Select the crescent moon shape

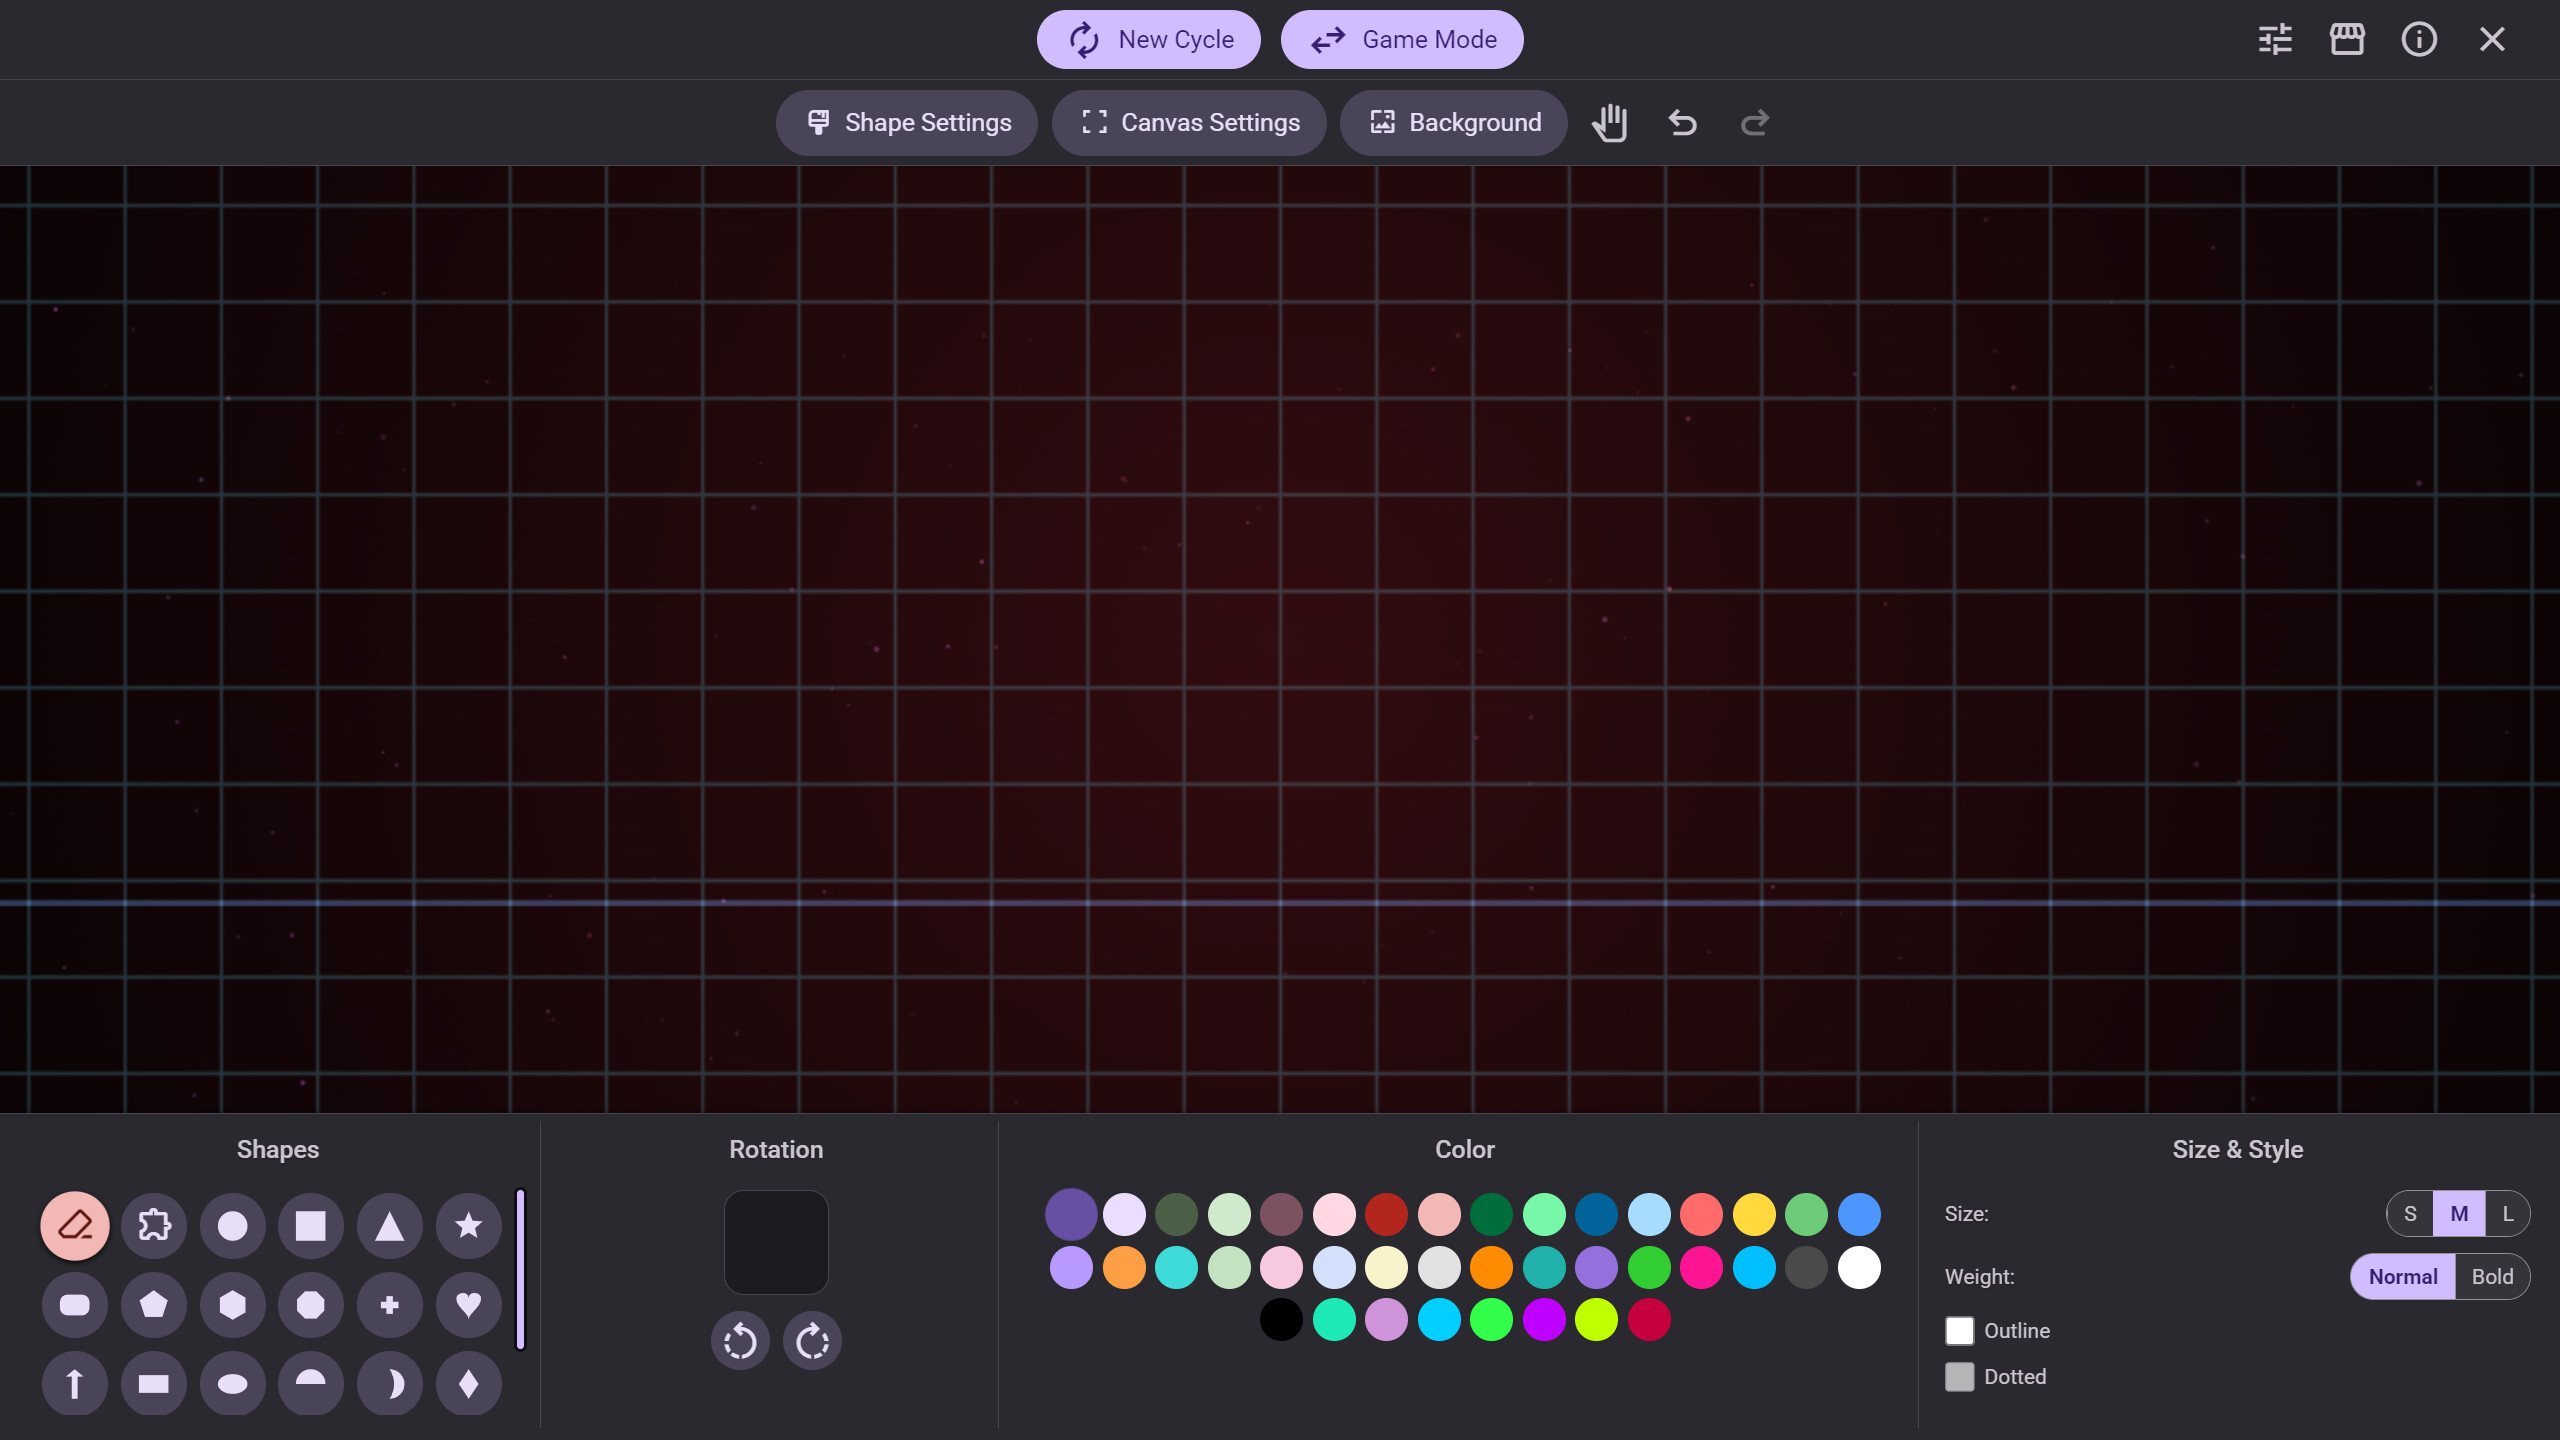tap(389, 1383)
